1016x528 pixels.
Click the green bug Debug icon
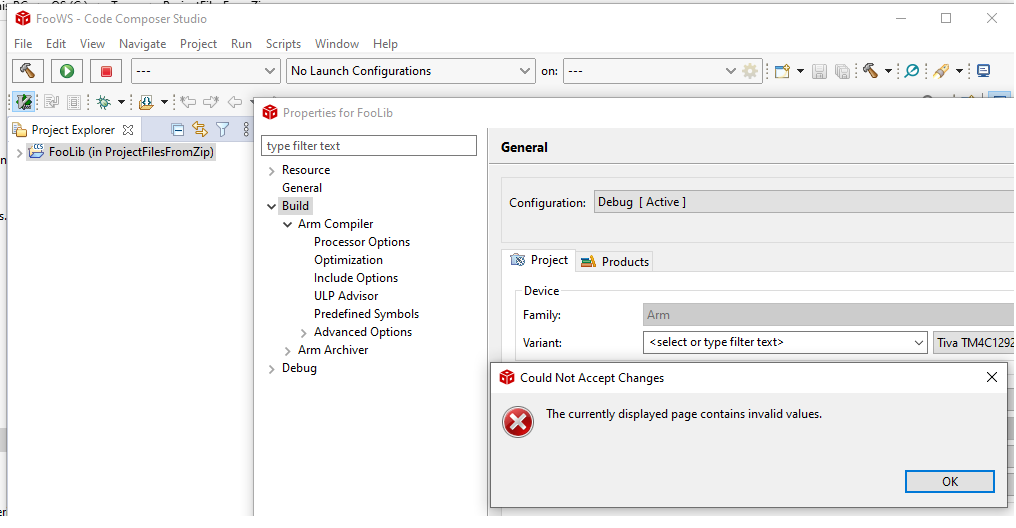point(103,102)
